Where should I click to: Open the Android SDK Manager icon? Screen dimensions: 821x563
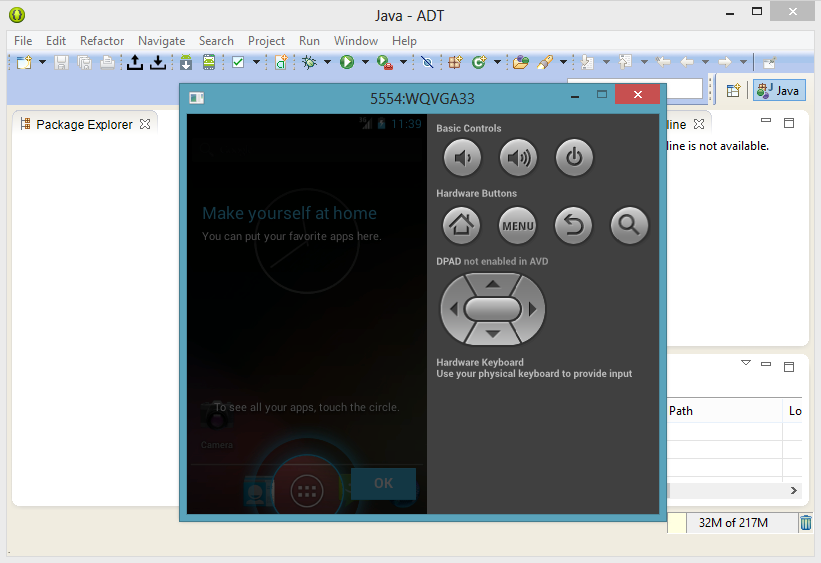coord(186,62)
